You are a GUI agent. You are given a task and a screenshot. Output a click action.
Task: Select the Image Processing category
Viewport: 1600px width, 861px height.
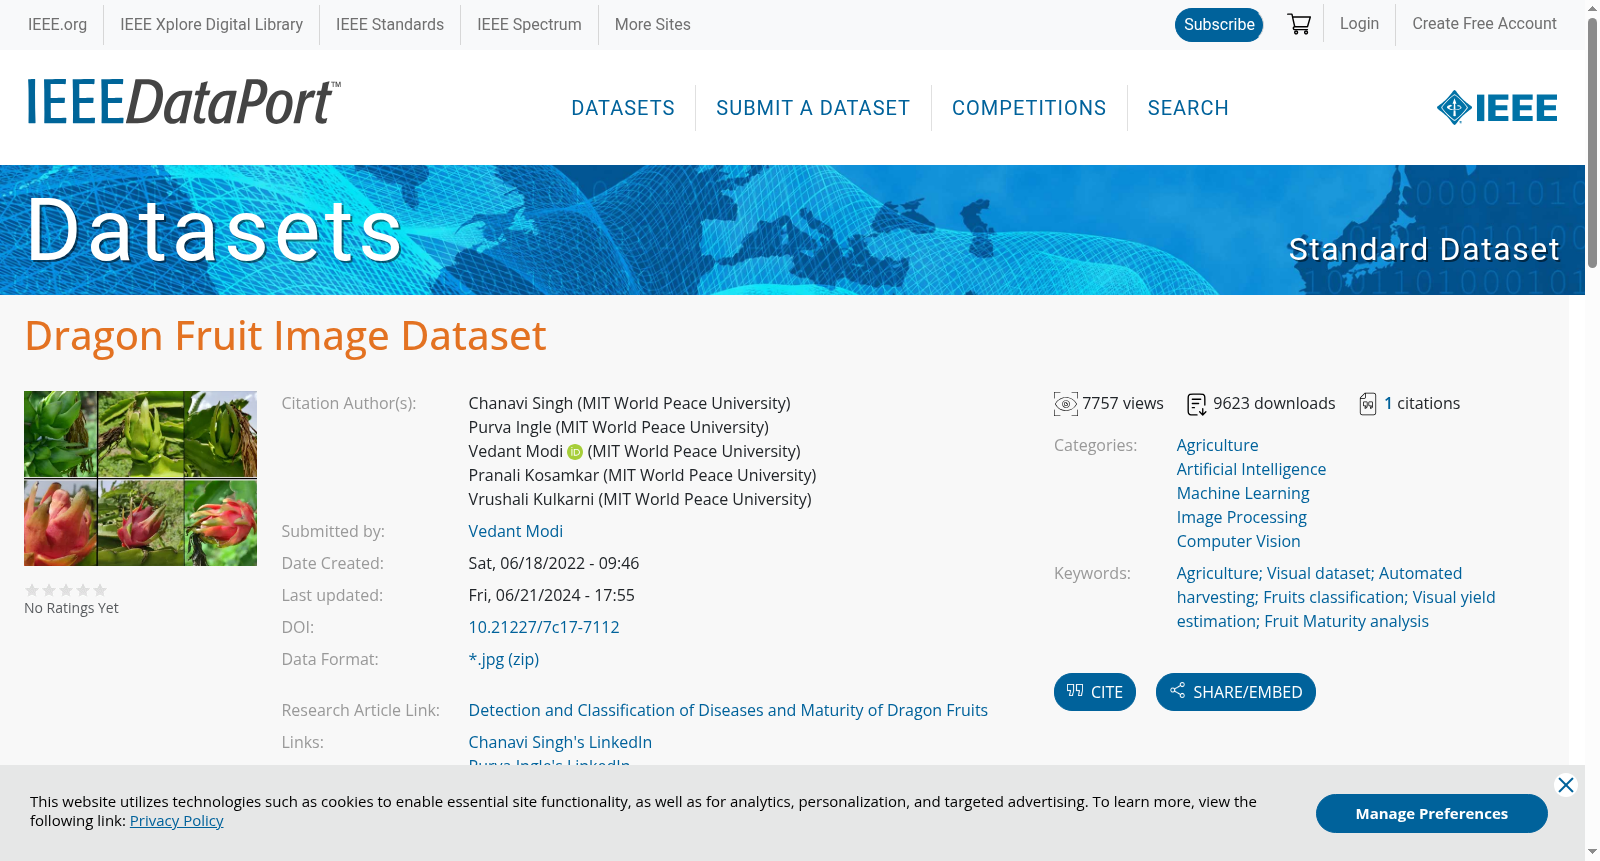point(1242,518)
